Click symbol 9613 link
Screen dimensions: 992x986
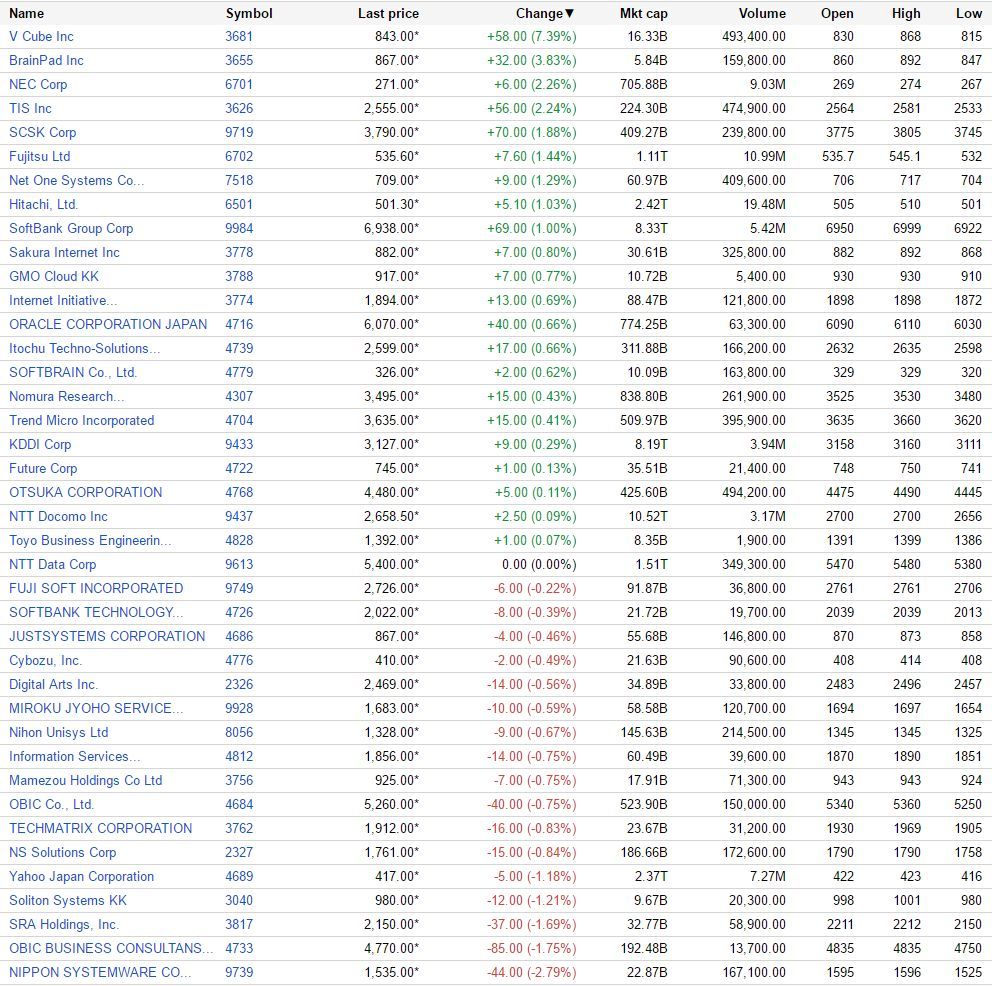[239, 565]
